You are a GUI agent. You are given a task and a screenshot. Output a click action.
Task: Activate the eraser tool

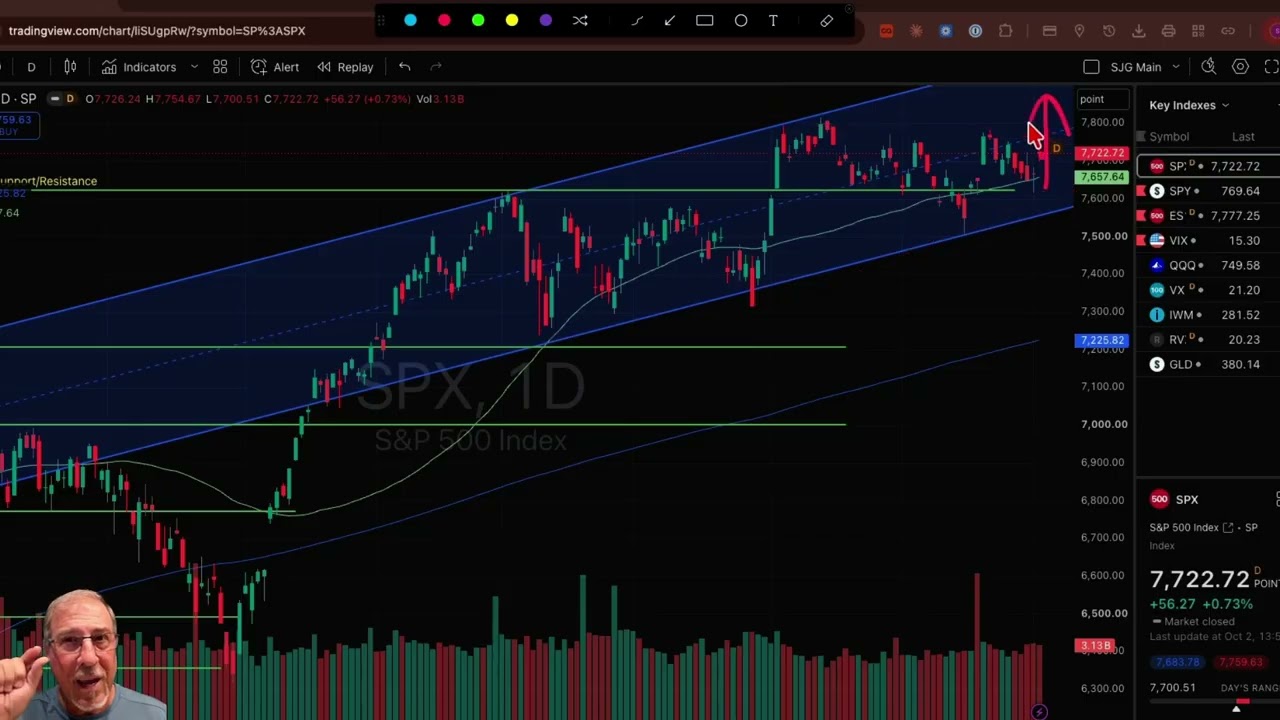pos(827,20)
